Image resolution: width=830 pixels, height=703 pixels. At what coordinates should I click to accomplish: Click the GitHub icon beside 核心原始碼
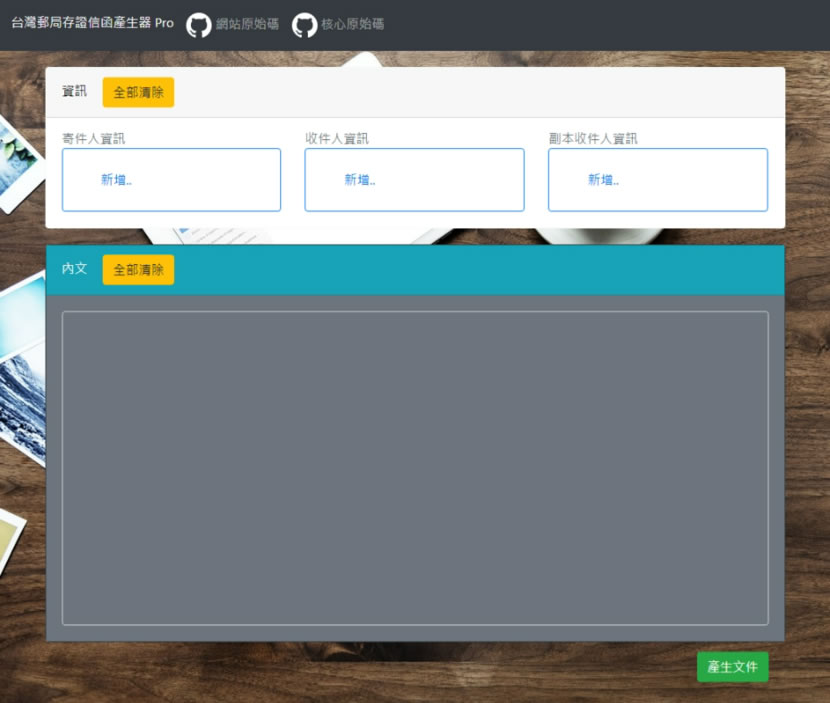(x=304, y=25)
